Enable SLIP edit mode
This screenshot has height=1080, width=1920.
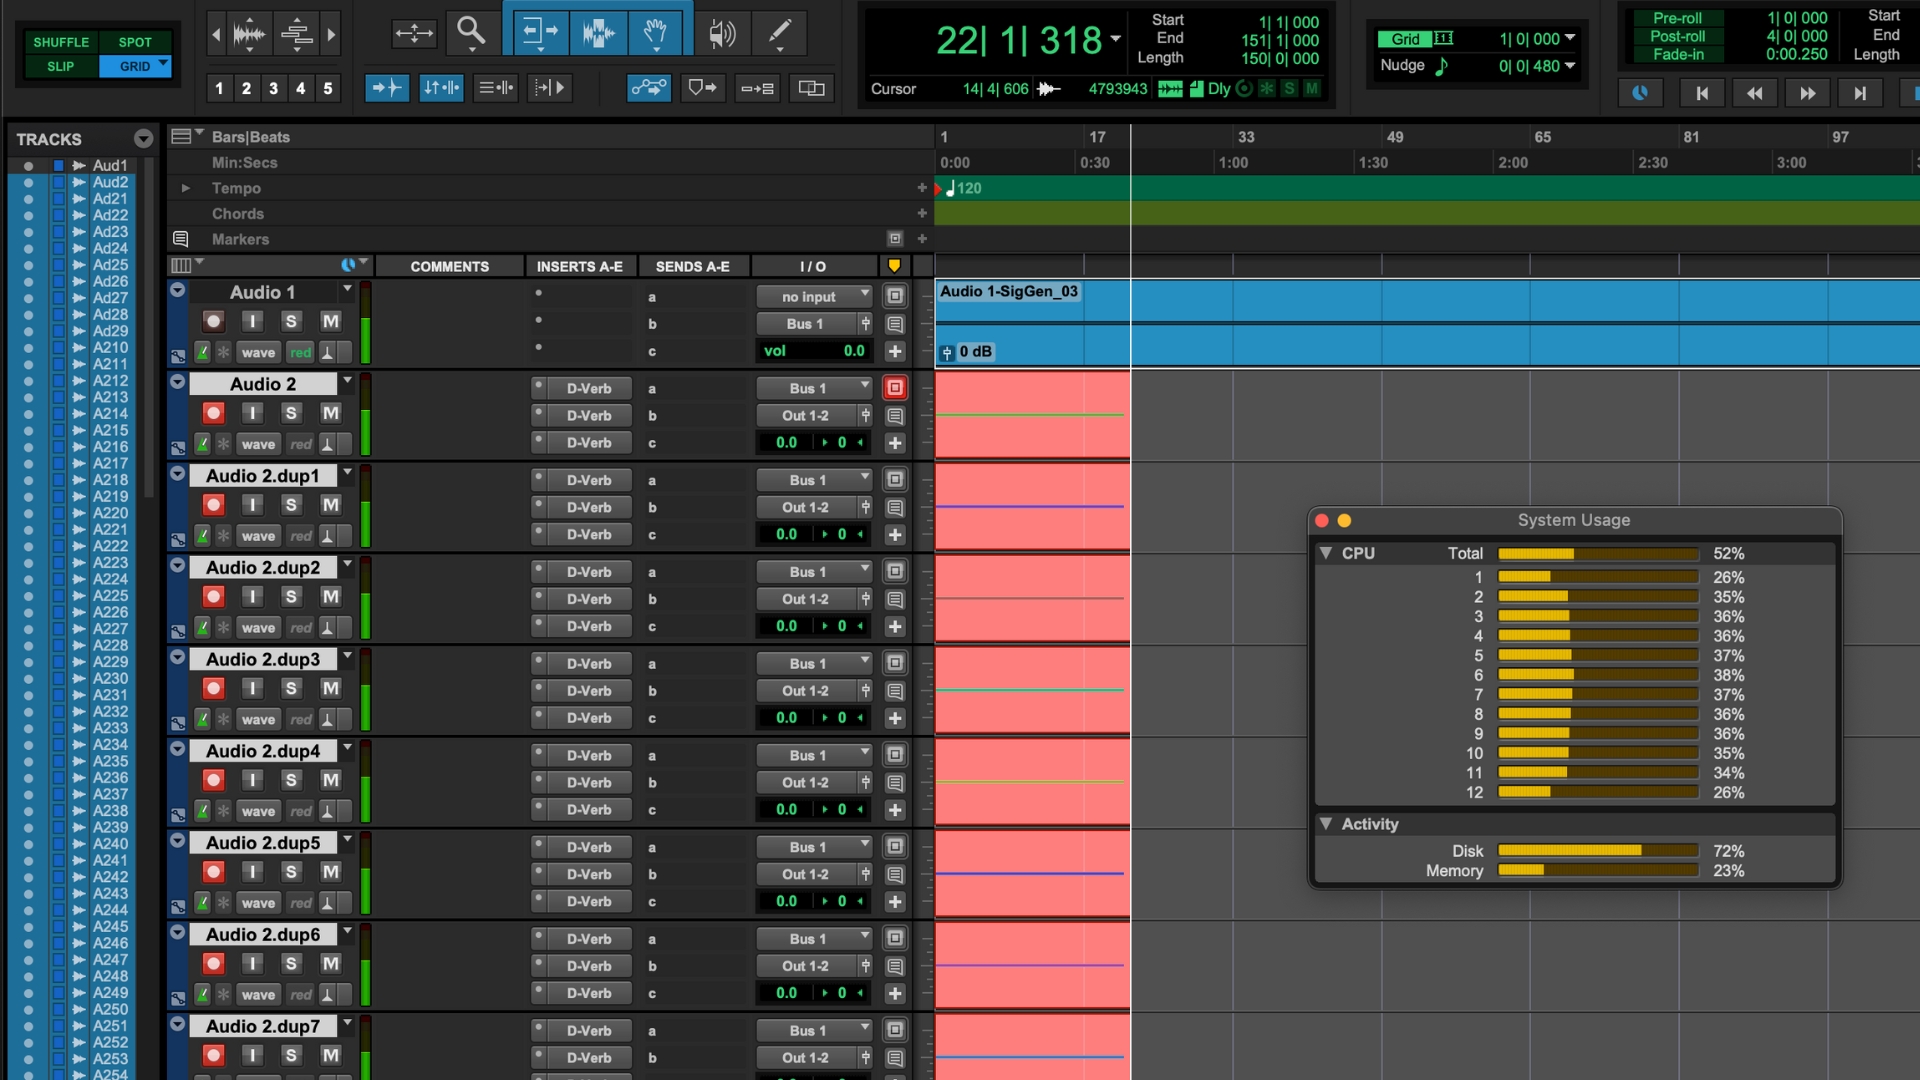[61, 66]
